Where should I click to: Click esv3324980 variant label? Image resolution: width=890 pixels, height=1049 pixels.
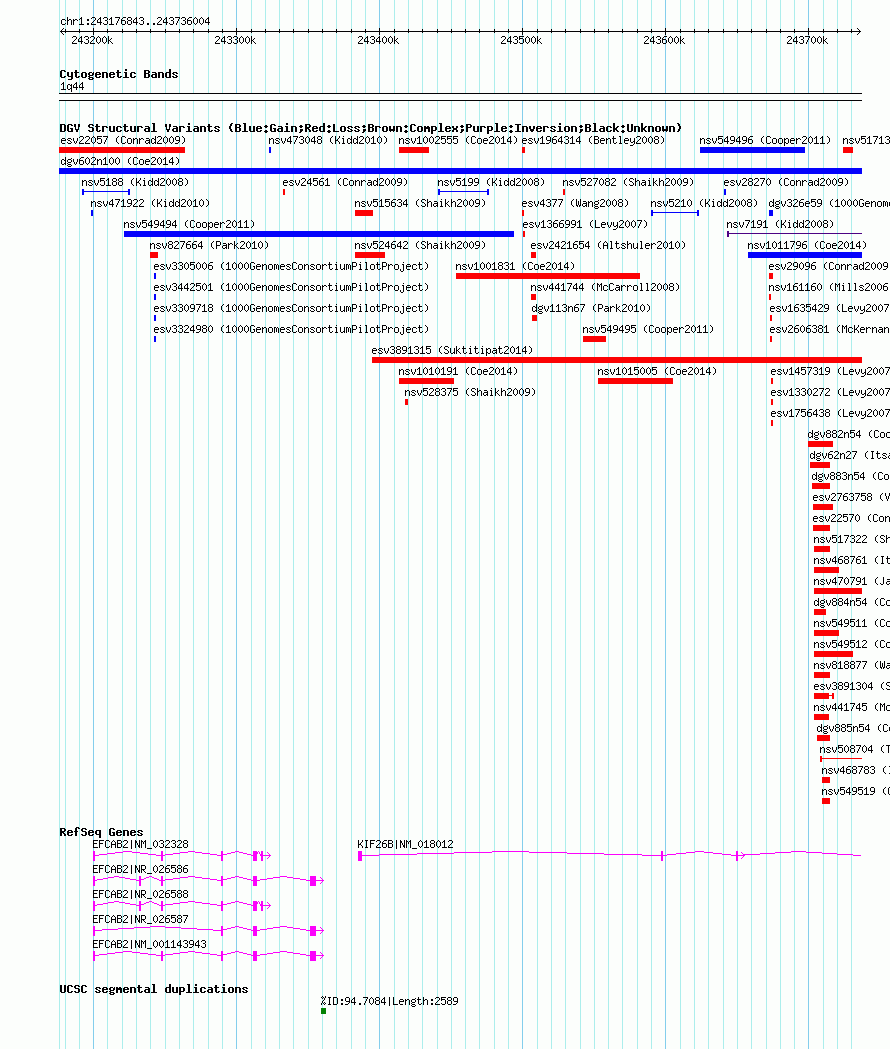pyautogui.click(x=291, y=329)
